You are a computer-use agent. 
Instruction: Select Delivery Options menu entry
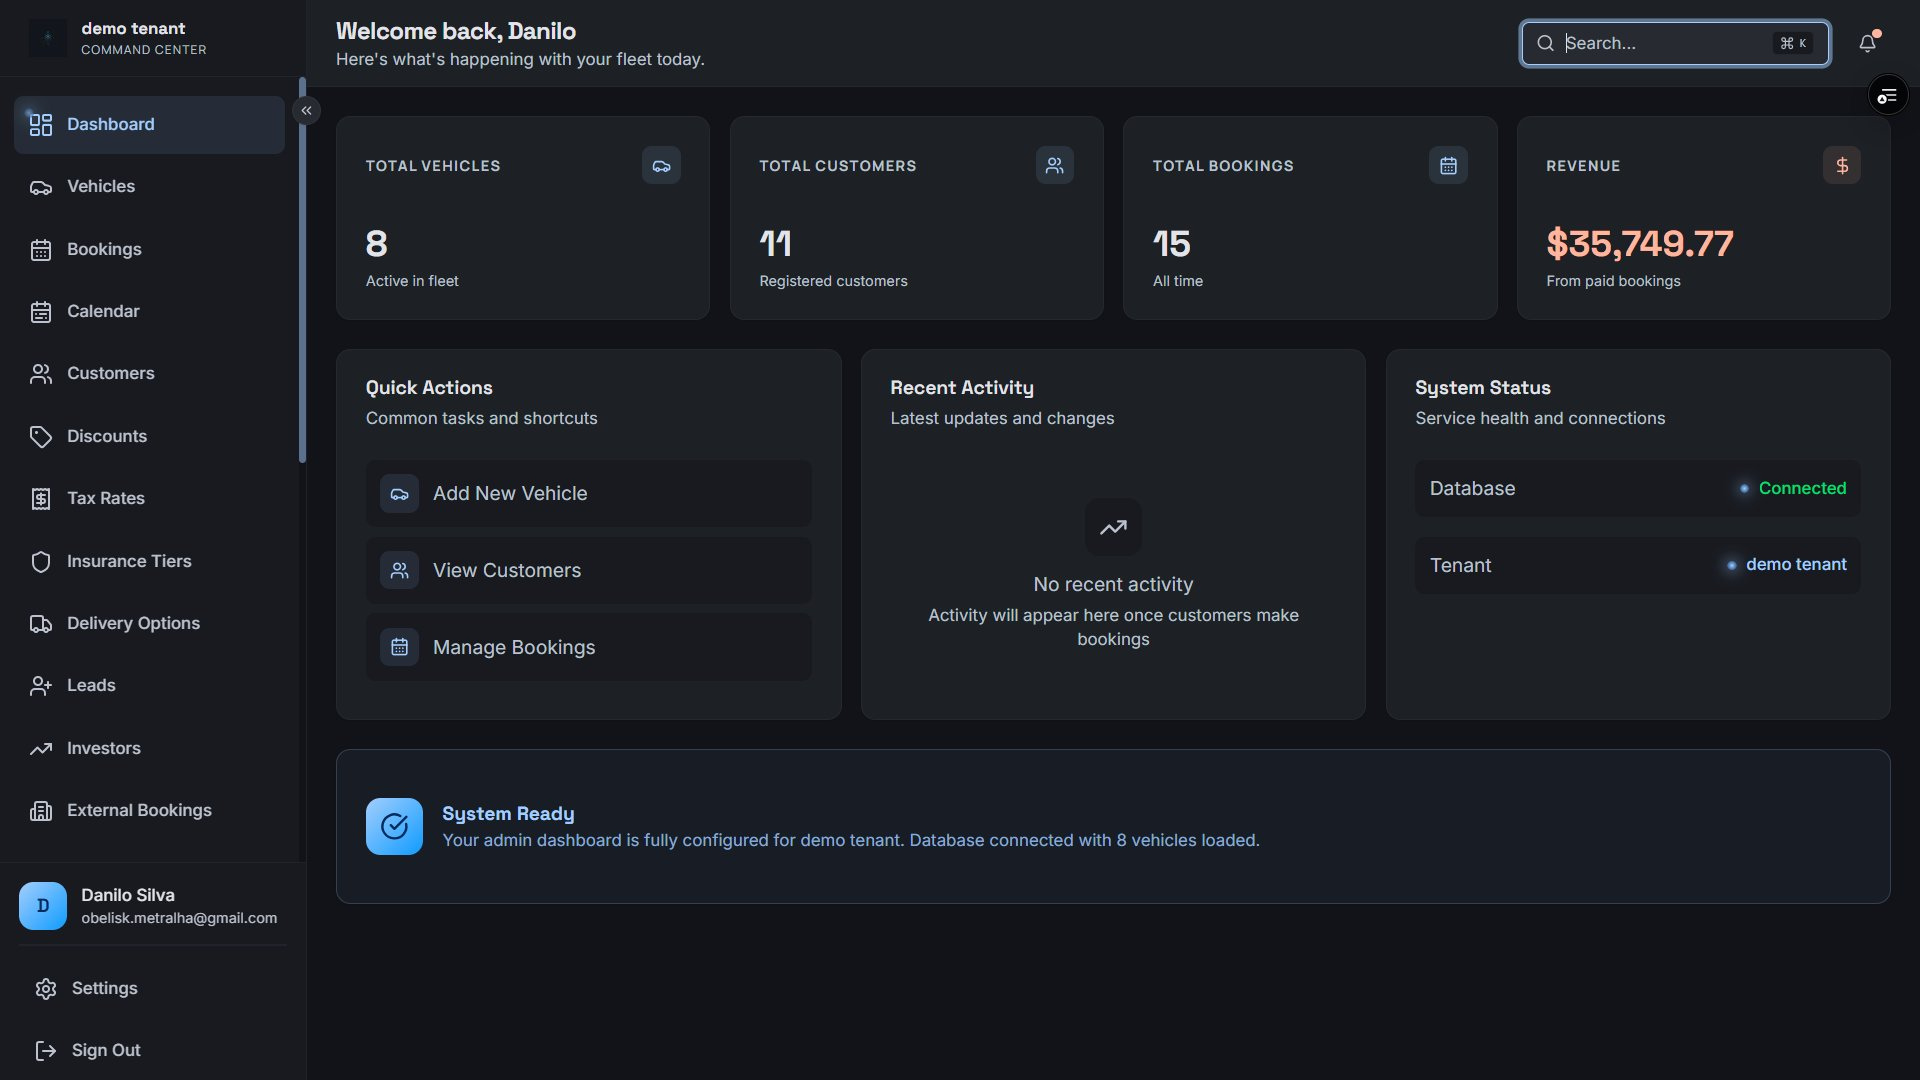pyautogui.click(x=149, y=624)
